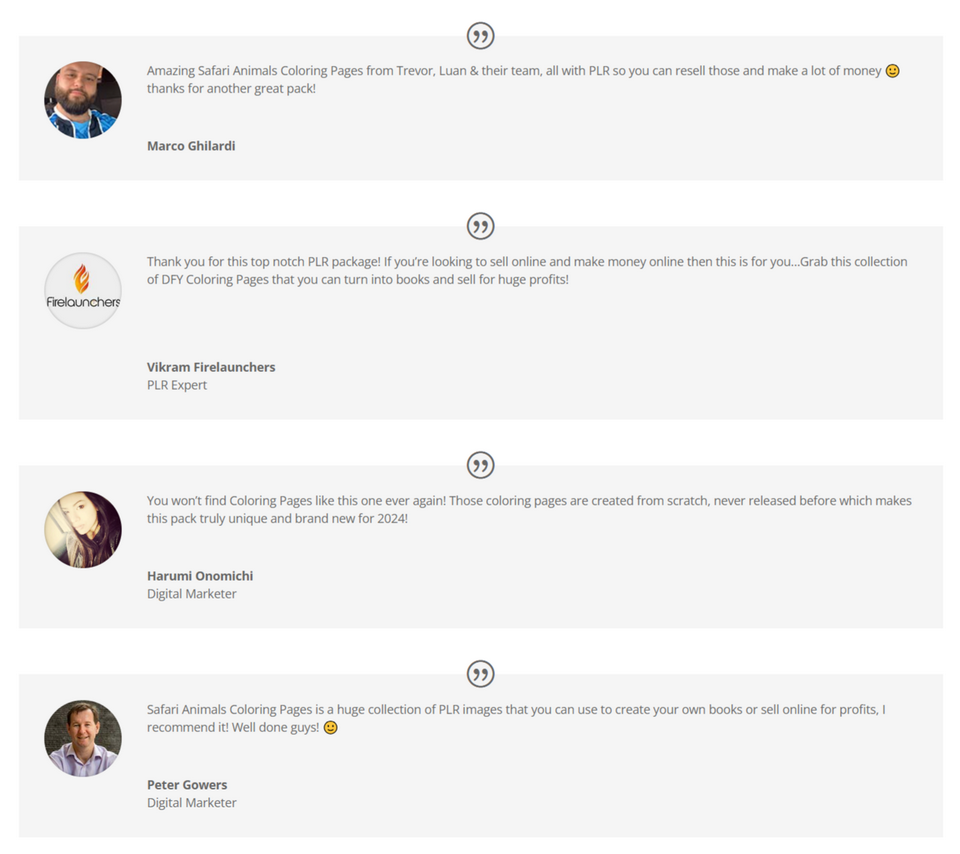
Task: Click the quote icon above Vikram Firelaunchers' testimonial
Action: click(480, 226)
